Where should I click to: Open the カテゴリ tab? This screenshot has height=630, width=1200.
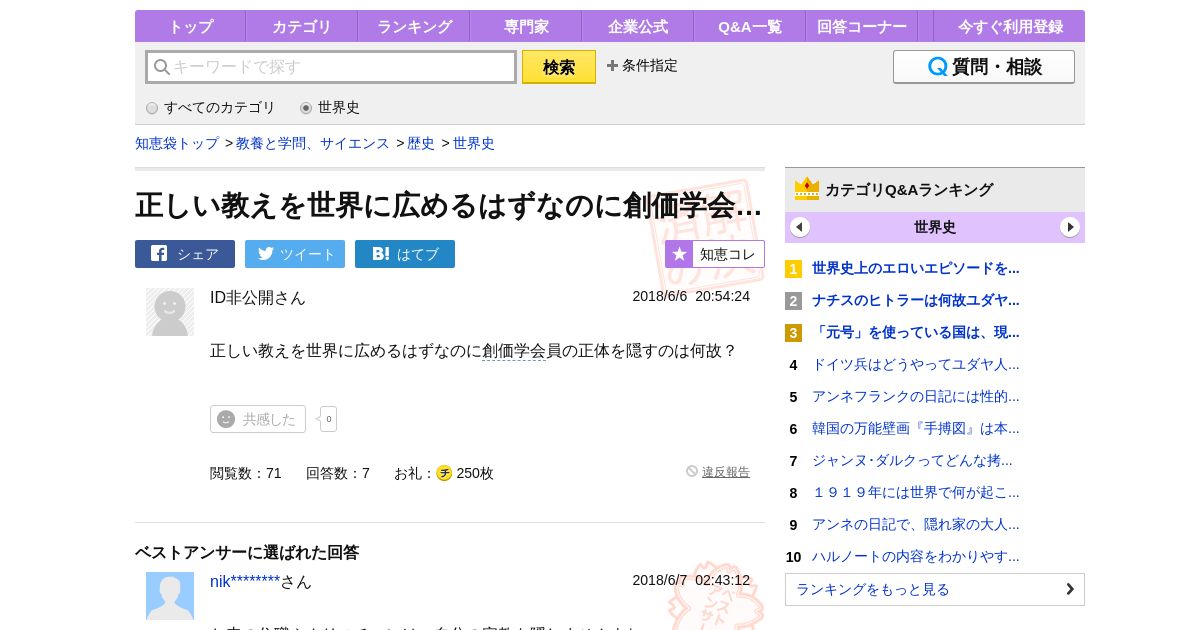[301, 26]
